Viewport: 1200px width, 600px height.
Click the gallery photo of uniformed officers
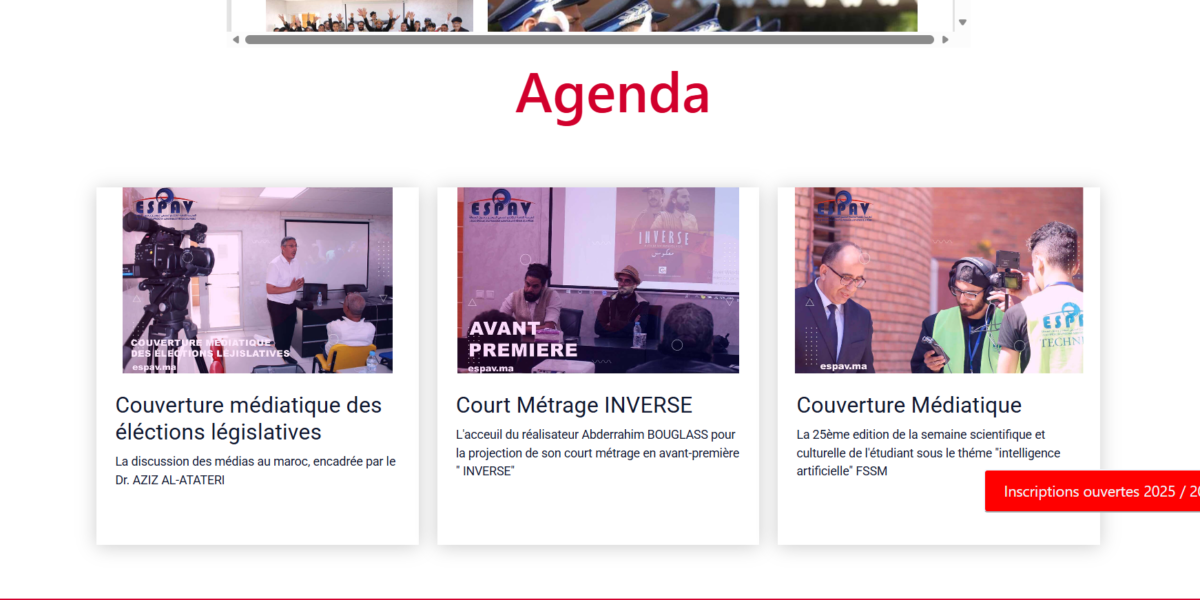point(702,16)
